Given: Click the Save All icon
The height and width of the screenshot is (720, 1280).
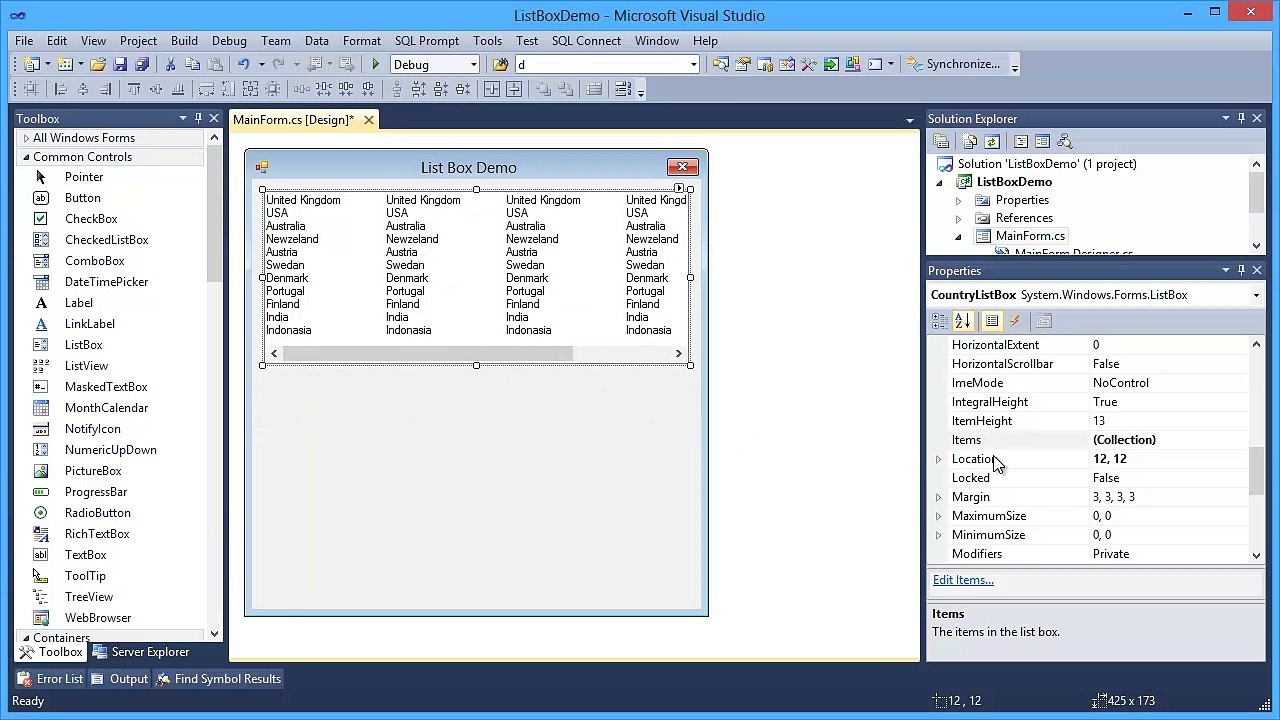Looking at the screenshot, I should coord(142,64).
